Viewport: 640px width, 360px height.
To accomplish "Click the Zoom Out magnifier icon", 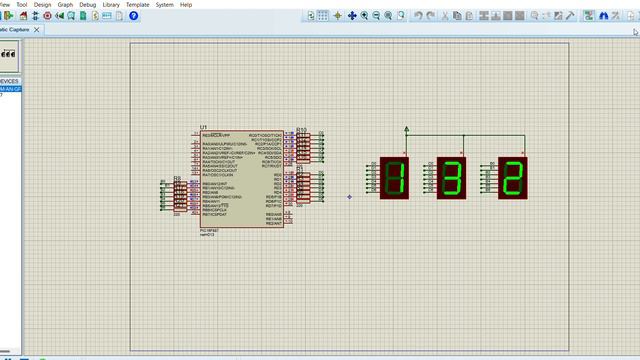I will pos(376,16).
